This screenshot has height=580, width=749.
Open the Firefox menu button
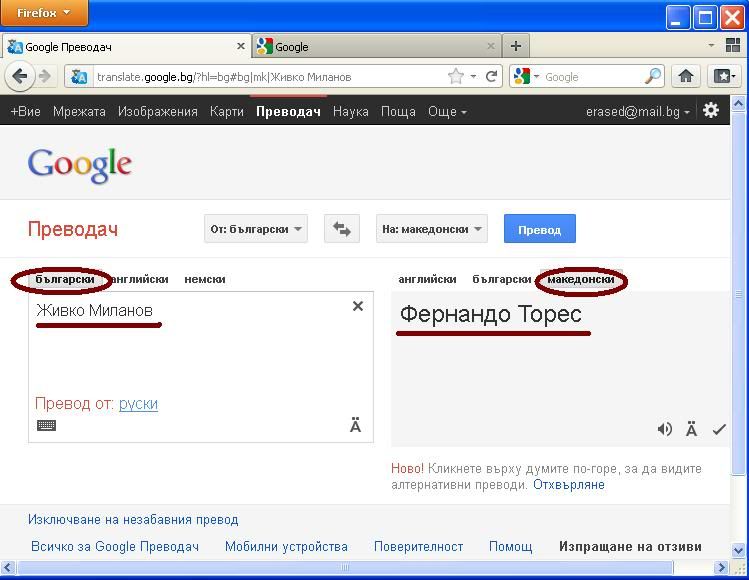pyautogui.click(x=44, y=12)
